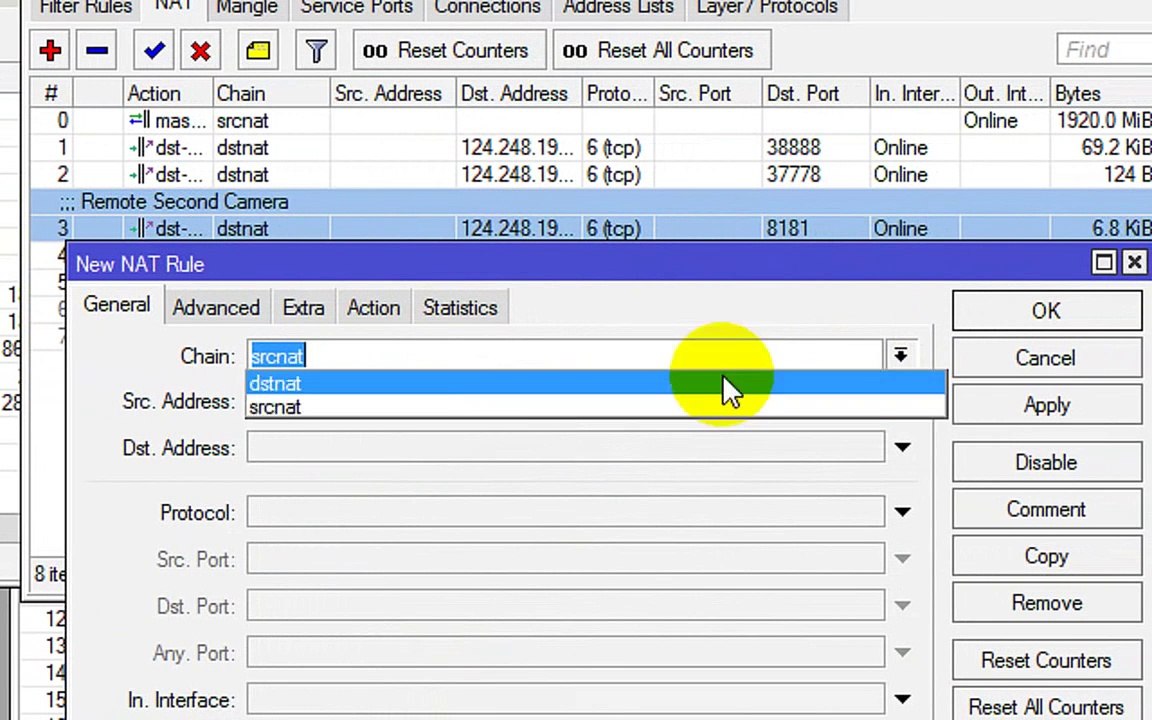
Task: Click the Dst. Address input field
Action: [x=565, y=447]
